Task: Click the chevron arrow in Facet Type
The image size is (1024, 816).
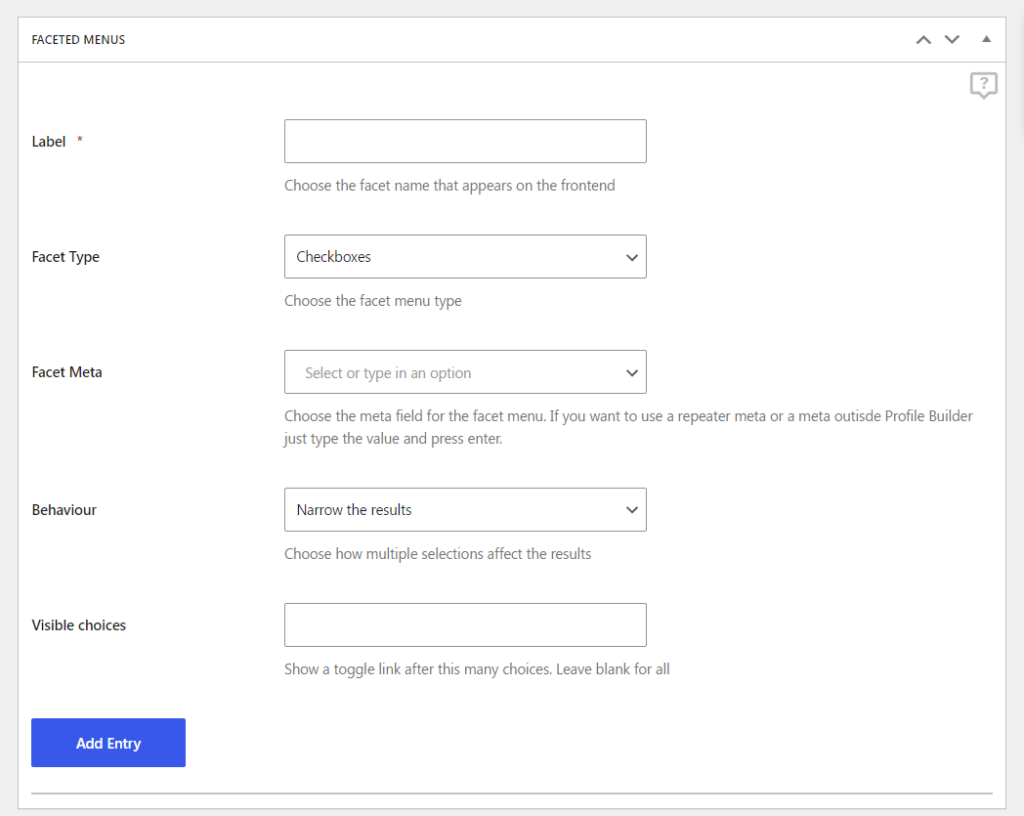Action: point(632,257)
